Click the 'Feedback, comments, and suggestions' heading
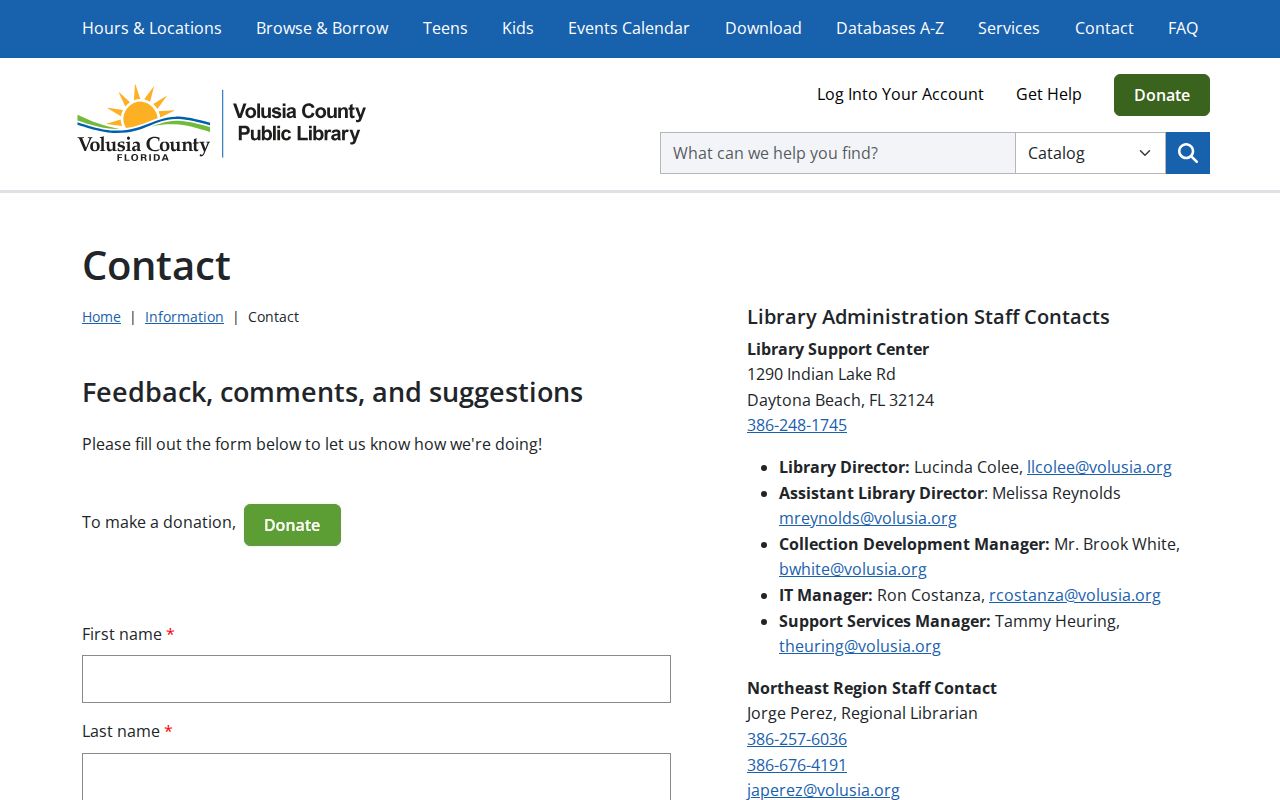 point(332,392)
